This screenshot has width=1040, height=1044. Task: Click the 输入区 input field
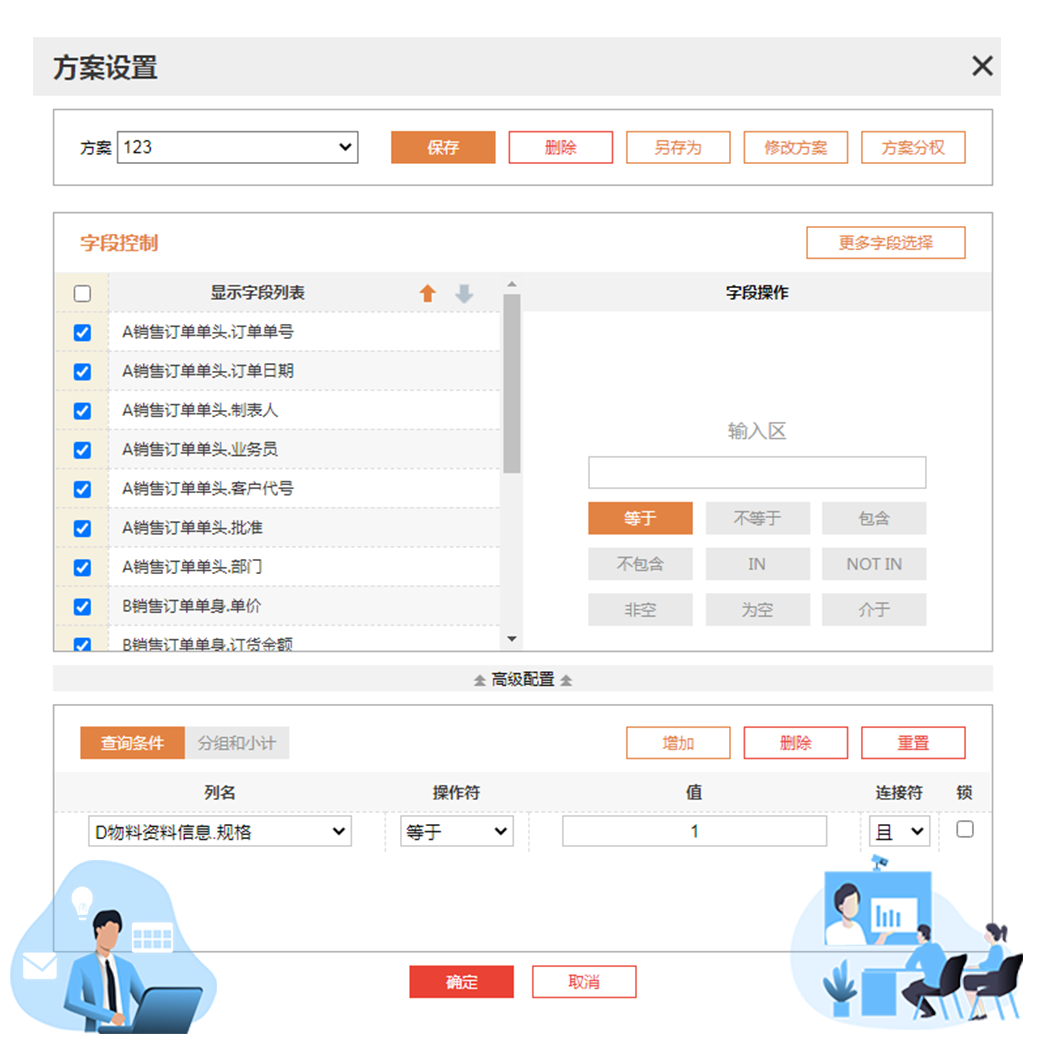(x=757, y=472)
